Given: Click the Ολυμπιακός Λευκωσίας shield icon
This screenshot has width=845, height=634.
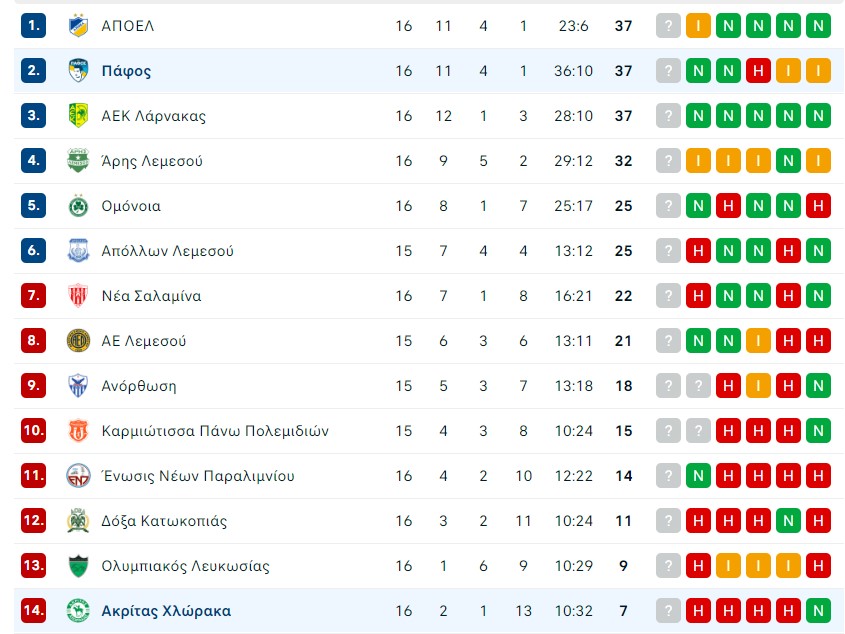Looking at the screenshot, I should click(x=78, y=566).
